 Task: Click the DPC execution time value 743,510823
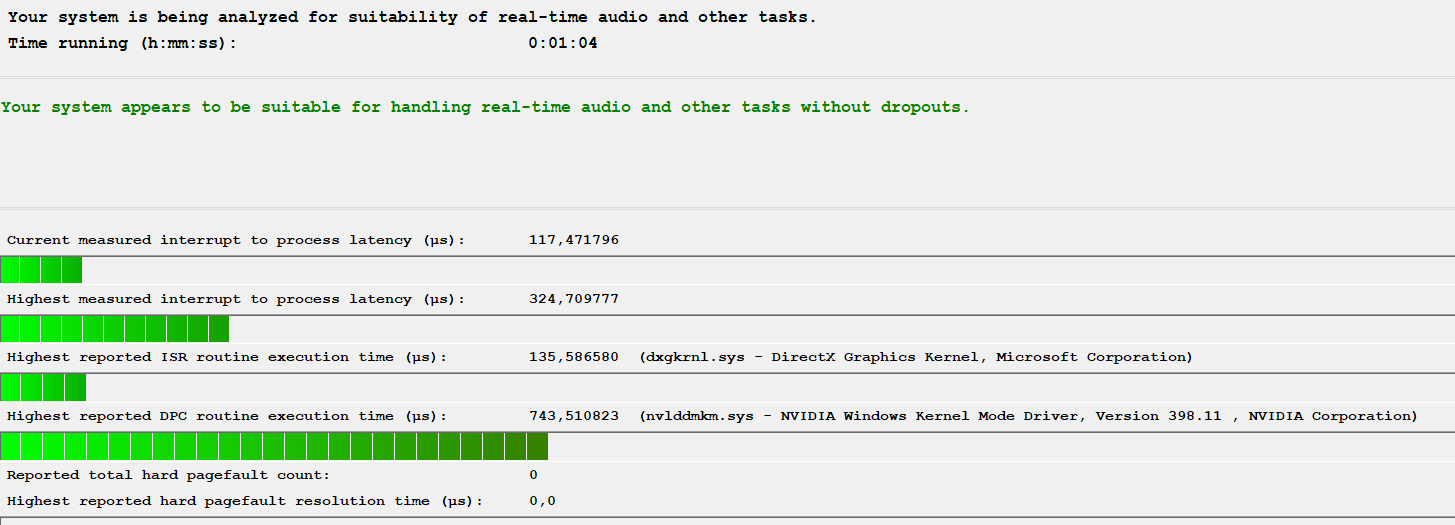point(573,416)
